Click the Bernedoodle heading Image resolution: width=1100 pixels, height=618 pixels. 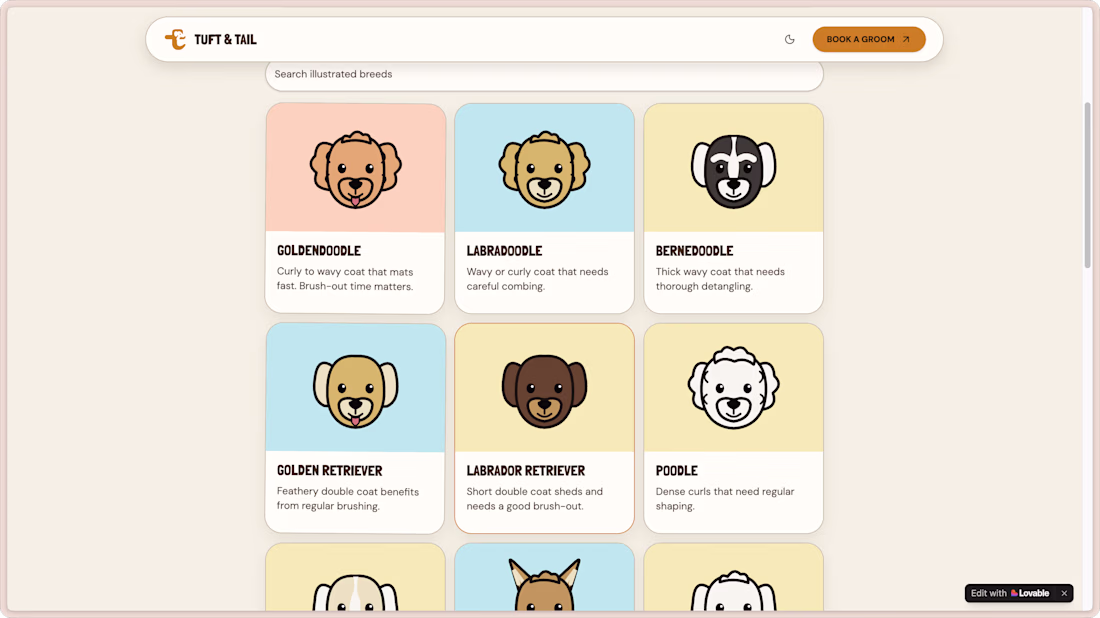tap(694, 250)
